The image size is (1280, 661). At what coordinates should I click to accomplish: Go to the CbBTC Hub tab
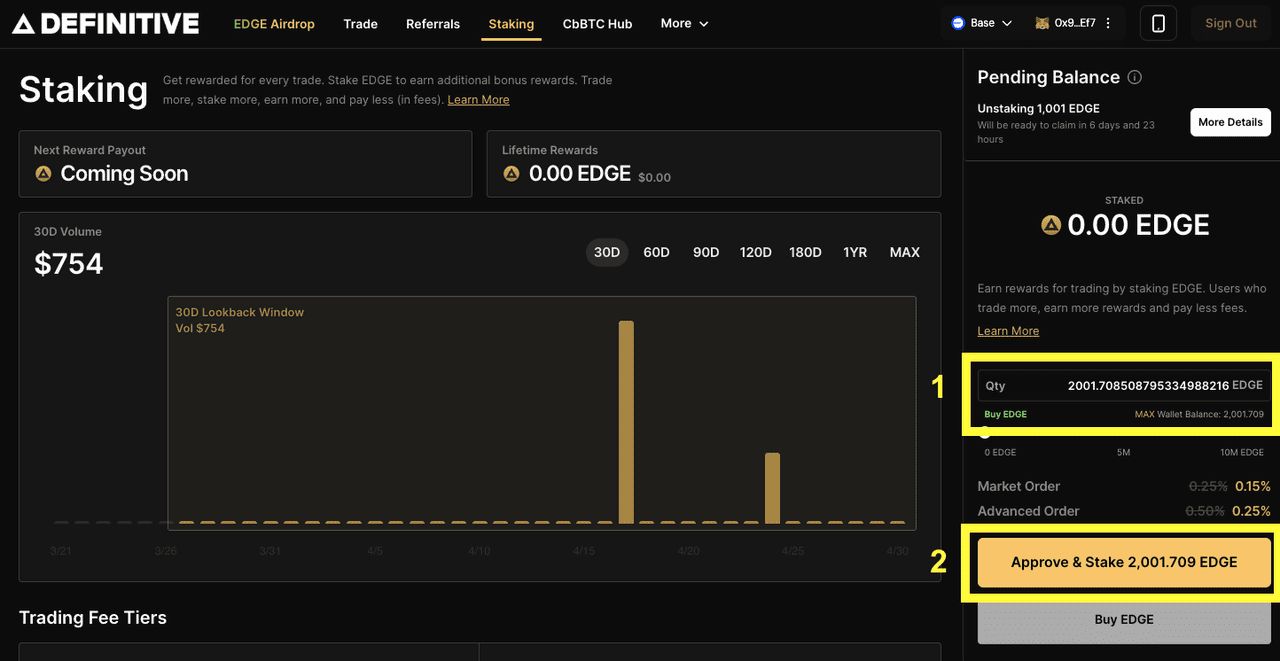pos(597,24)
